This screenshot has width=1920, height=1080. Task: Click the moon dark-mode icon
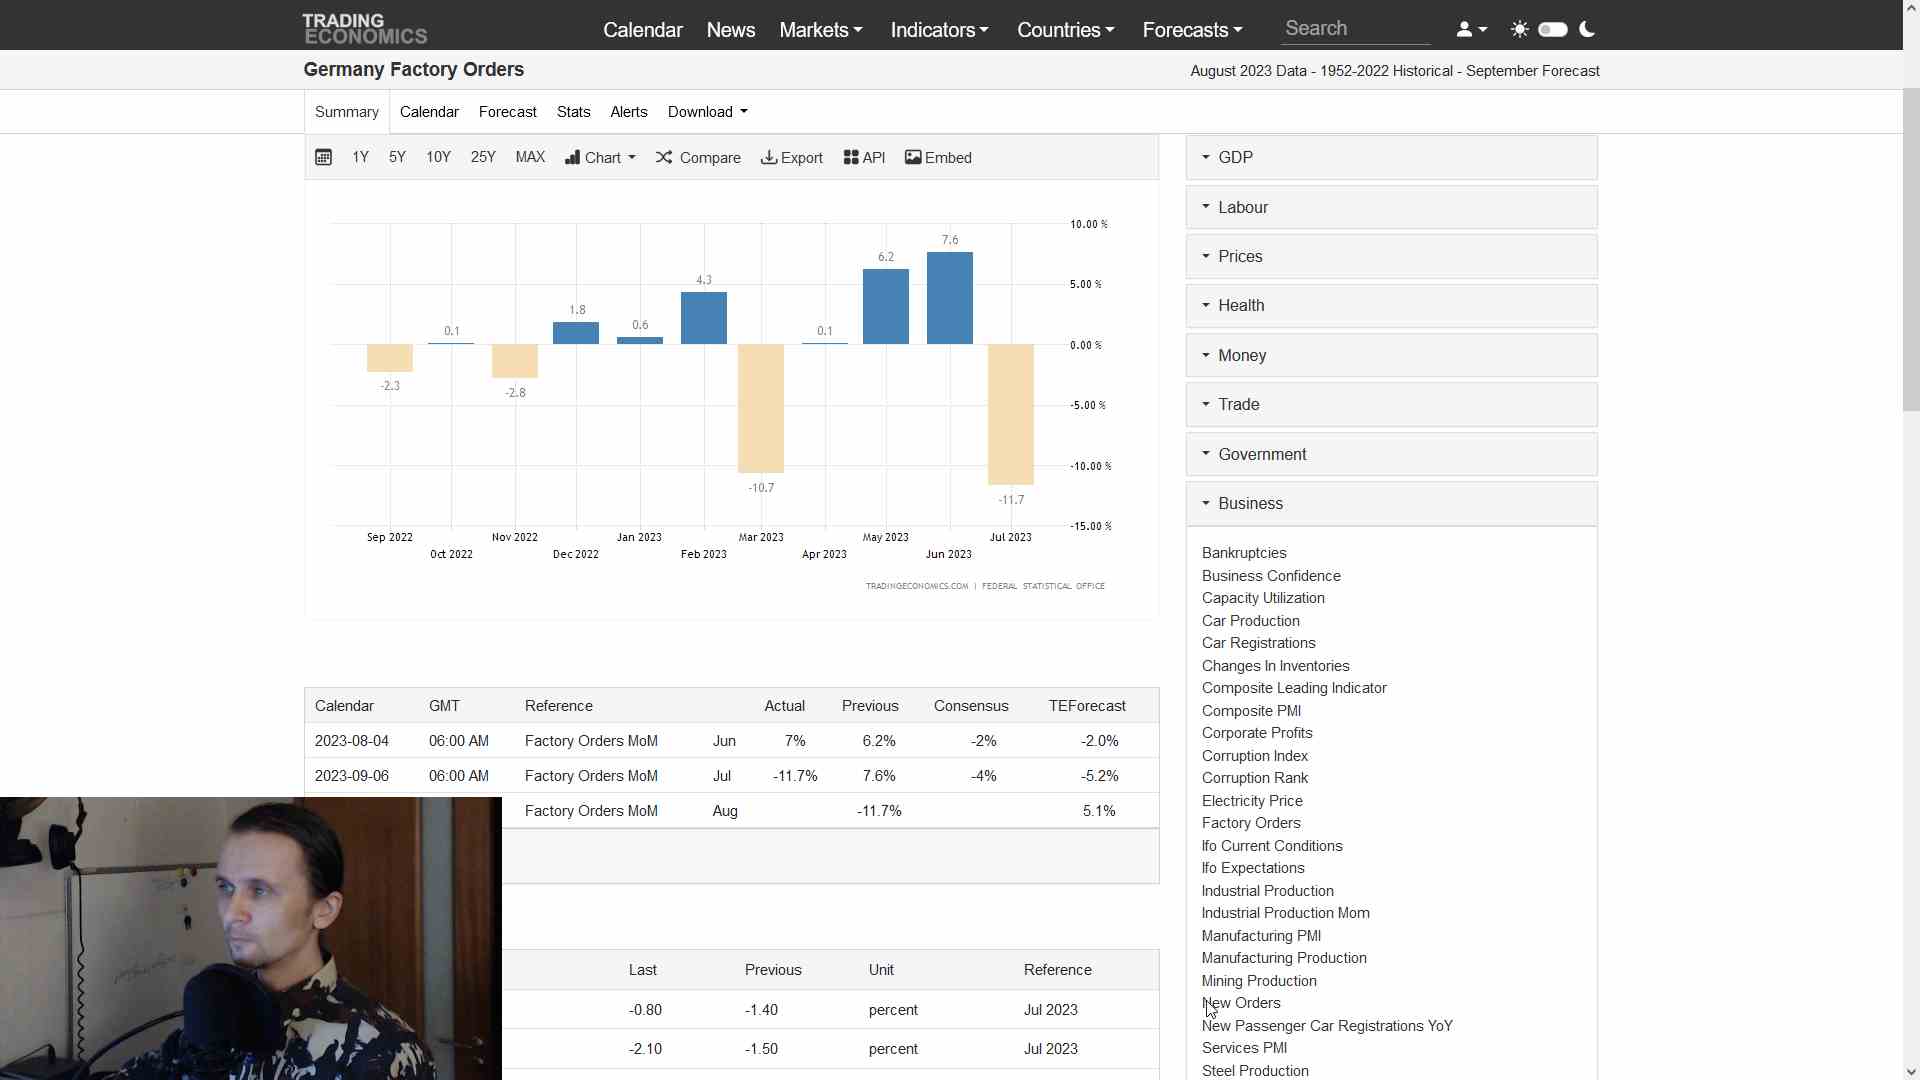point(1587,29)
